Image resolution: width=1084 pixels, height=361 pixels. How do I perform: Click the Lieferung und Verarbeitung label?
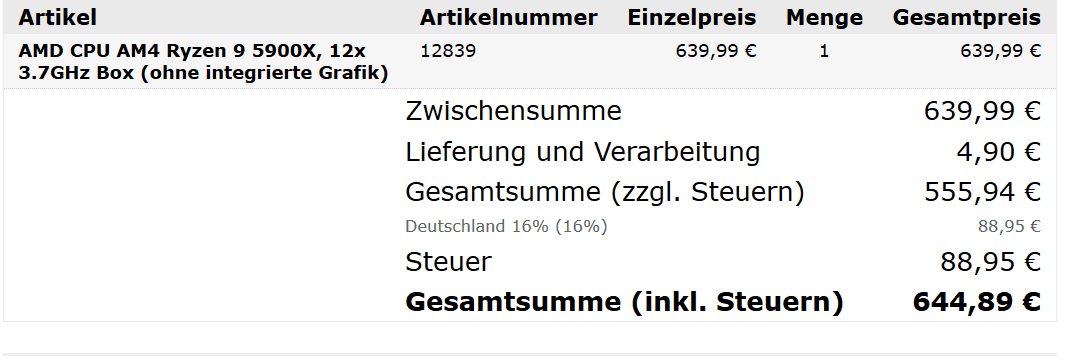coord(583,152)
